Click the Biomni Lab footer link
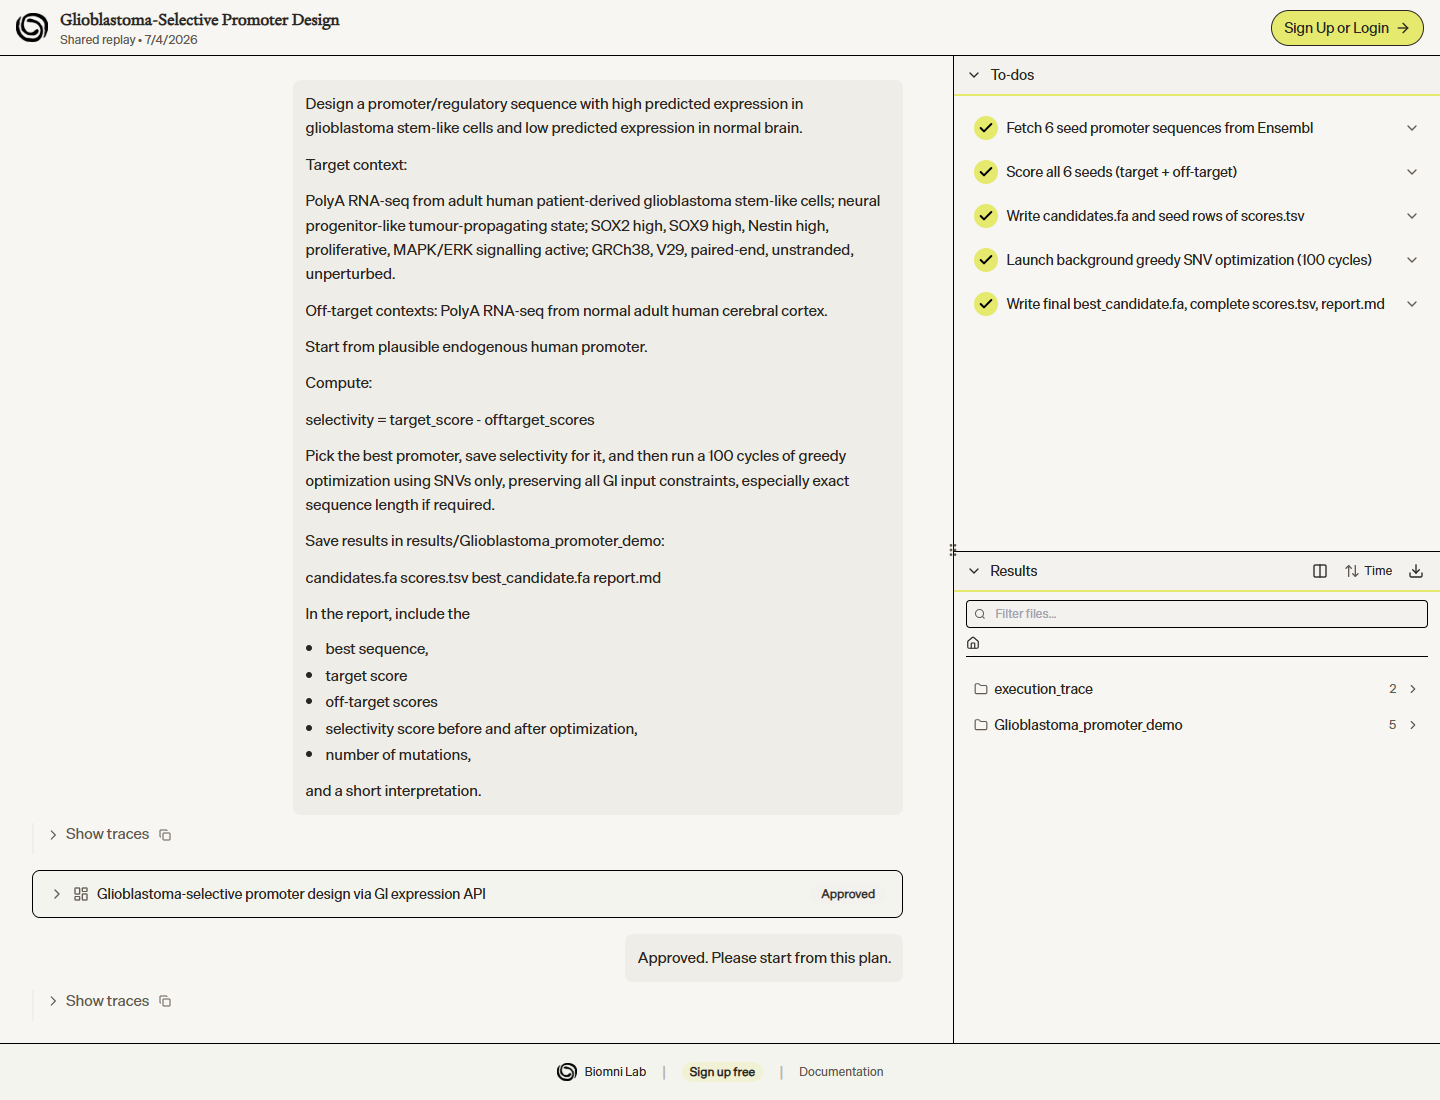1440x1100 pixels. [602, 1072]
